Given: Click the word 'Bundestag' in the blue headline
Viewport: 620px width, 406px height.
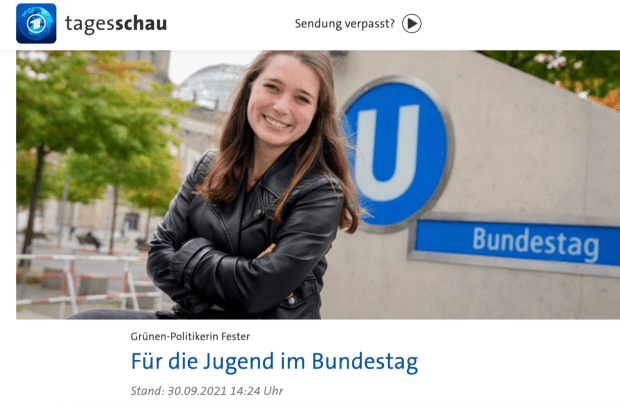Looking at the screenshot, I should point(365,362).
